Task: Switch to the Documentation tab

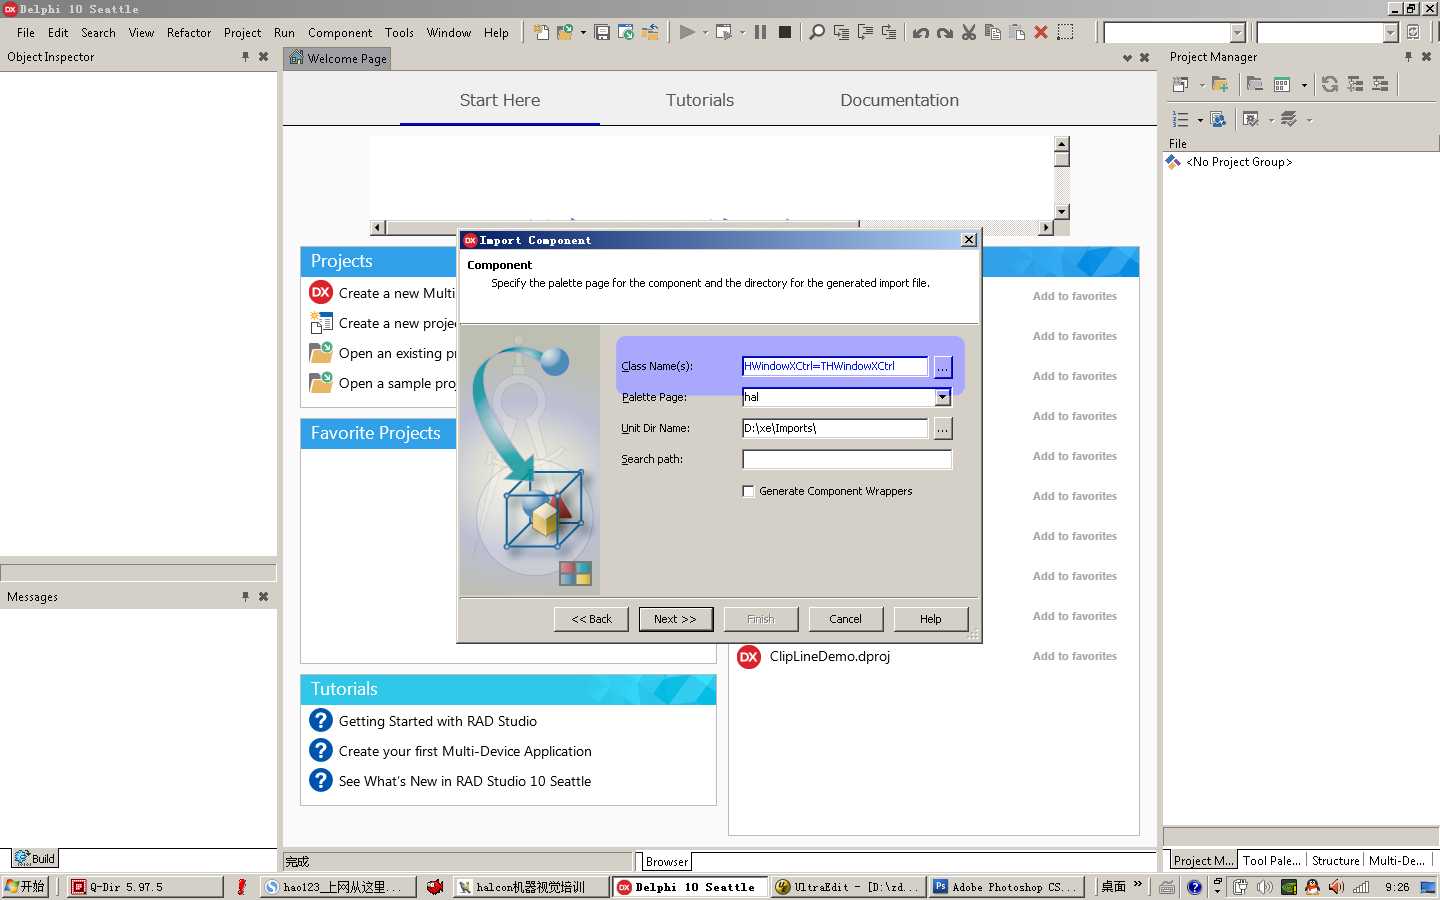Action: tap(899, 100)
